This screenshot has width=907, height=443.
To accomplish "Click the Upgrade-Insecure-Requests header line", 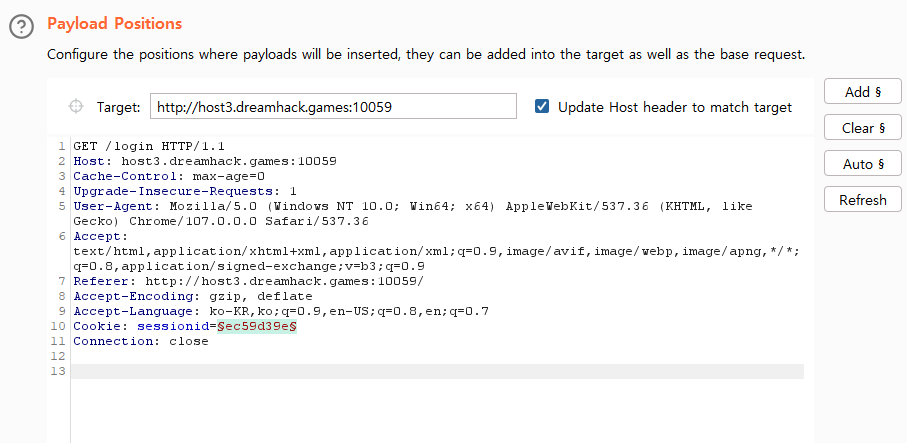I will point(185,191).
